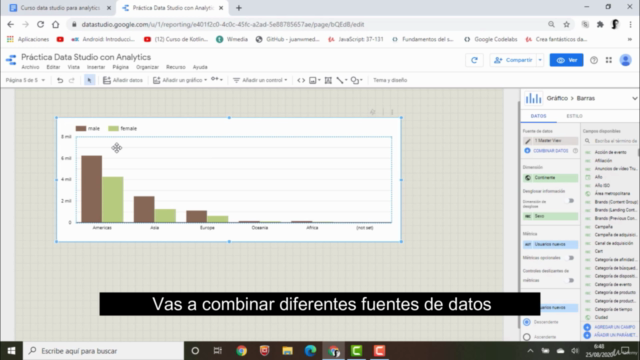Open the Editar menu
This screenshot has width=640, height=360.
tap(53, 67)
